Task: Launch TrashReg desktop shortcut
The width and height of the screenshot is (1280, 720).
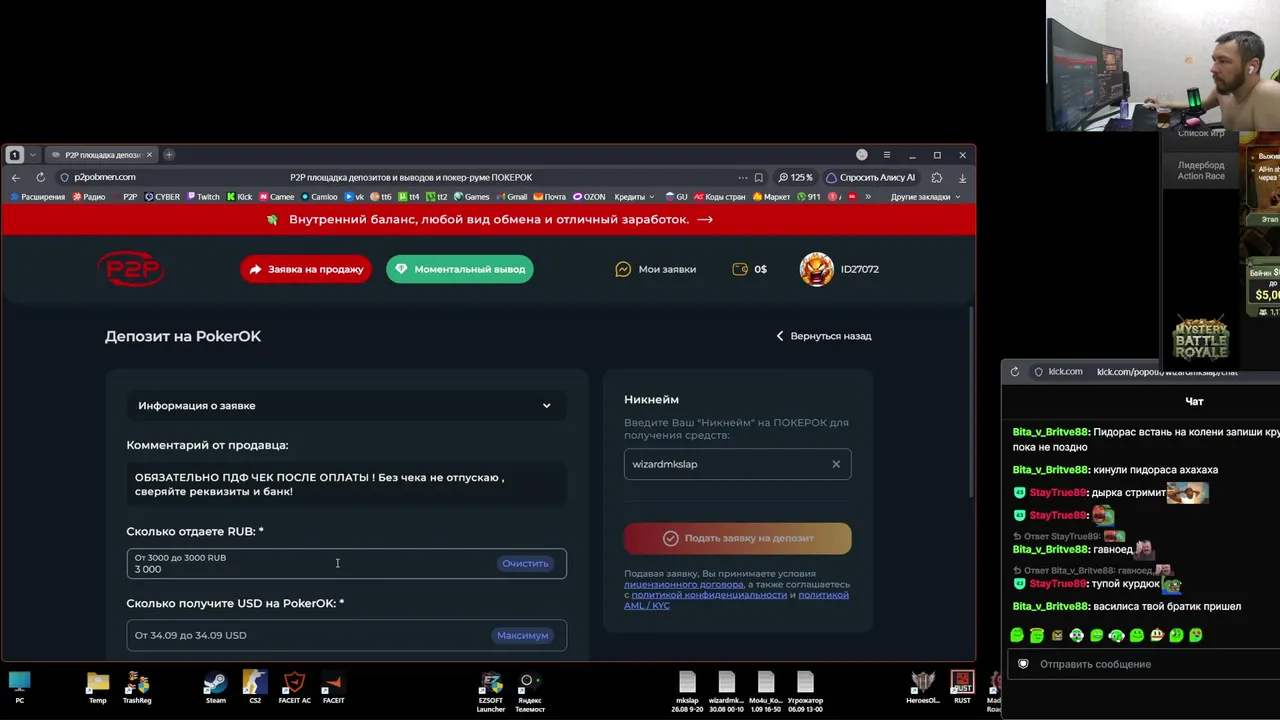Action: tap(137, 687)
